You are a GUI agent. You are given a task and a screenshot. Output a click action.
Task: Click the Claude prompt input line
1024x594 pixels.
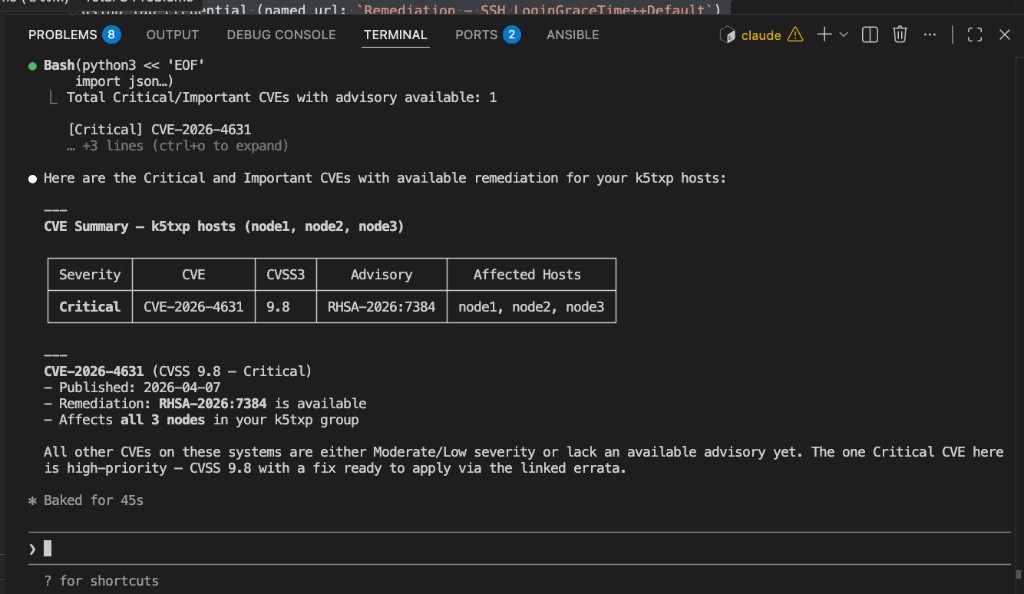(x=519, y=548)
